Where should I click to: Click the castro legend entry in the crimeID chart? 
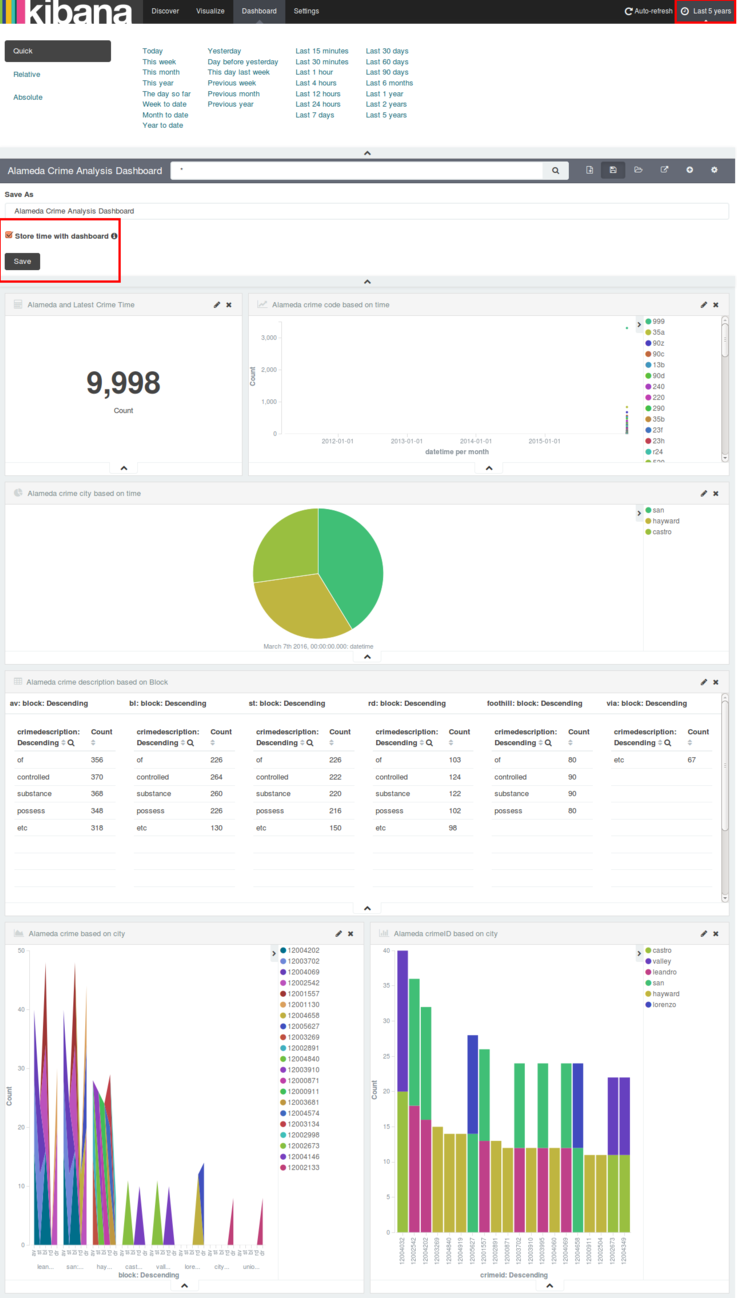pyautogui.click(x=658, y=950)
